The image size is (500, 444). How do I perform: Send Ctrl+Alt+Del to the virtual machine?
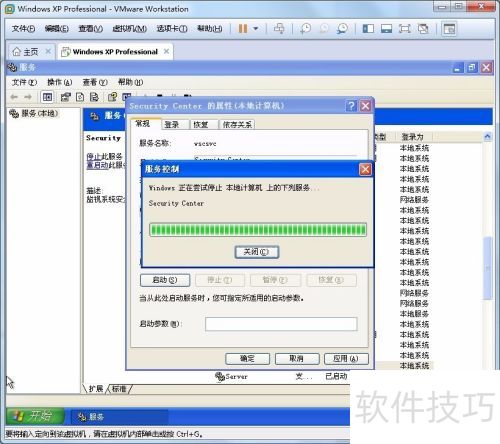[x=279, y=29]
